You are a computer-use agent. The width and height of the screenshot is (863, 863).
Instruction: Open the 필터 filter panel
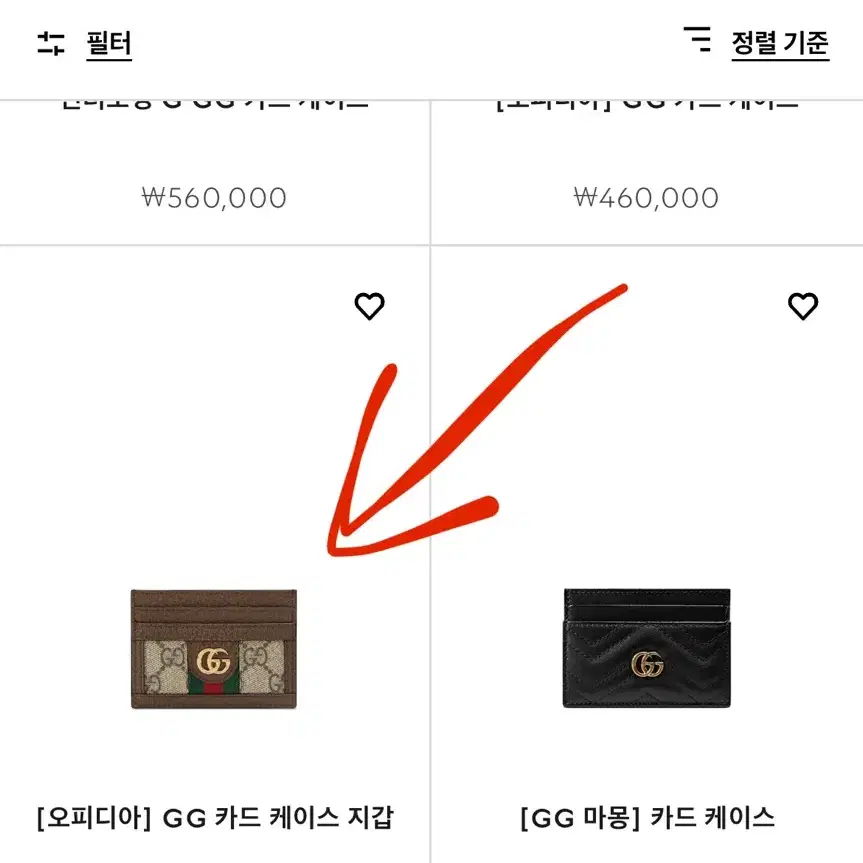click(x=109, y=44)
